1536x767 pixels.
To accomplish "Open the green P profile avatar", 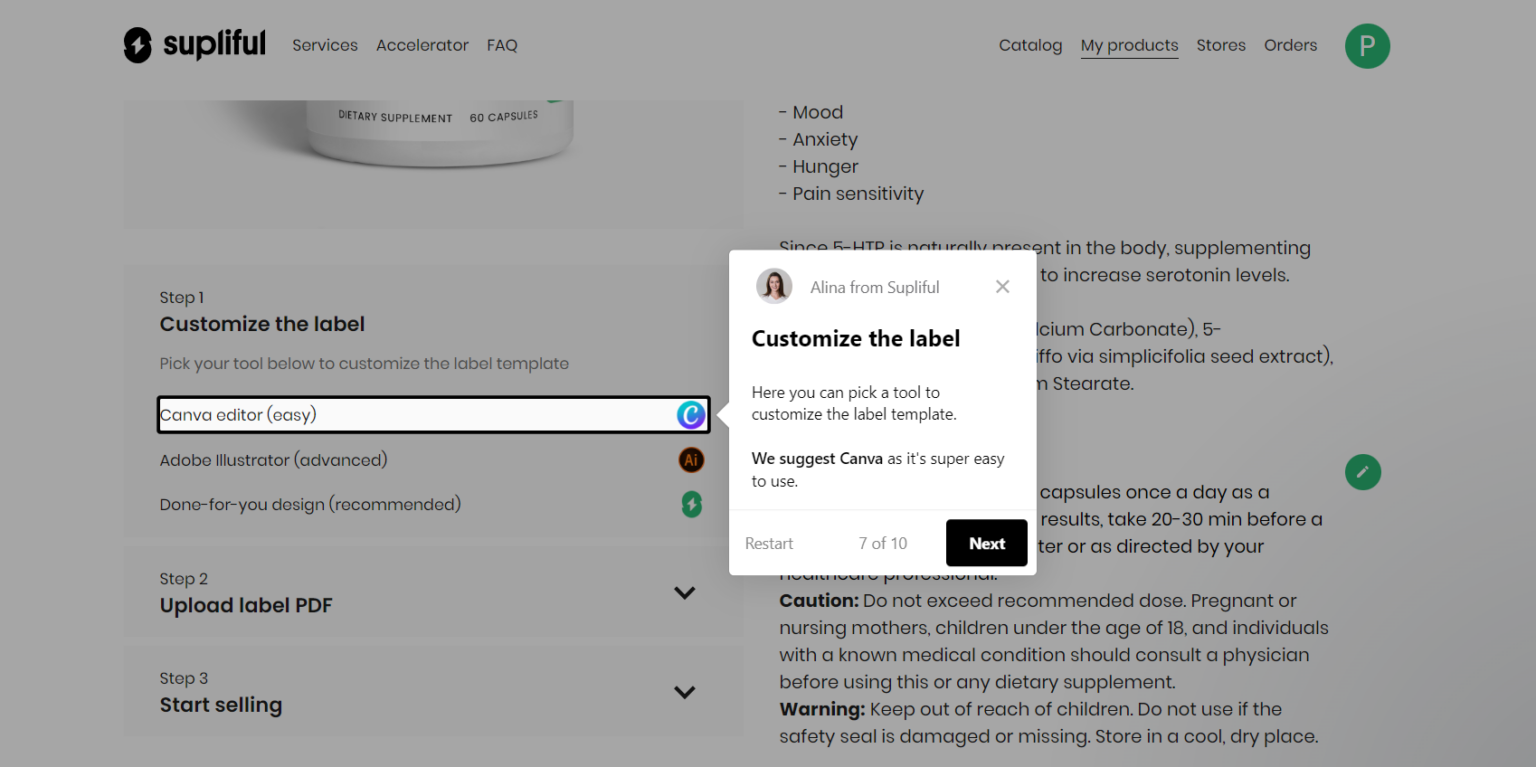I will [x=1367, y=46].
